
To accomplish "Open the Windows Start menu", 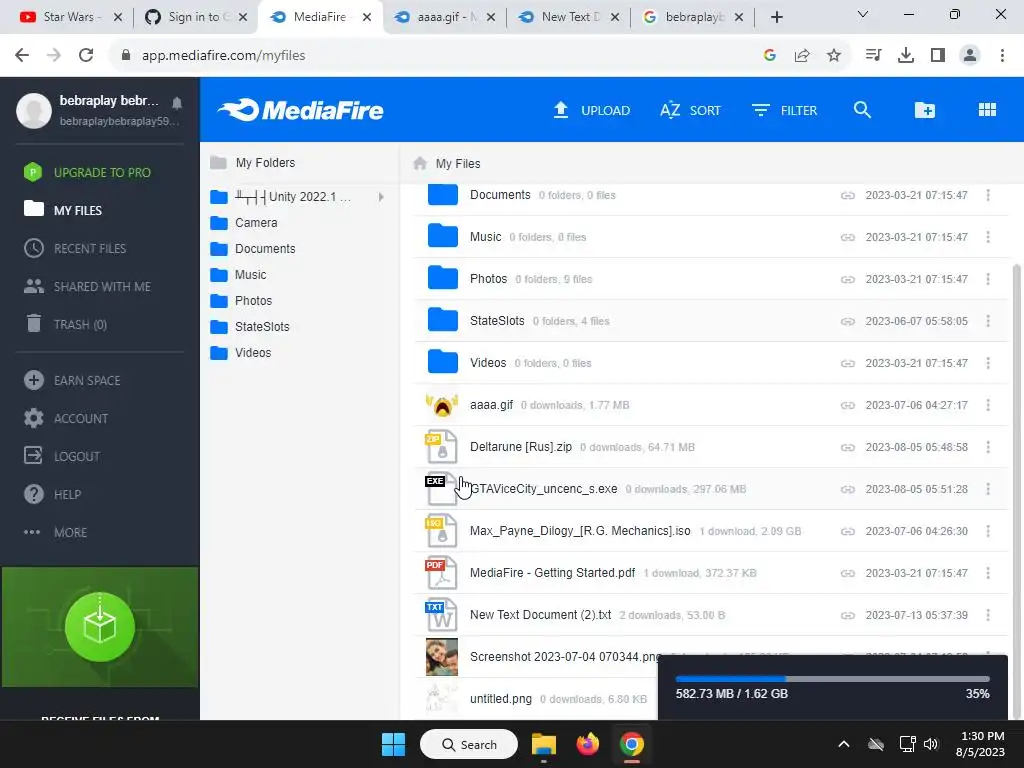I will pyautogui.click(x=393, y=744).
